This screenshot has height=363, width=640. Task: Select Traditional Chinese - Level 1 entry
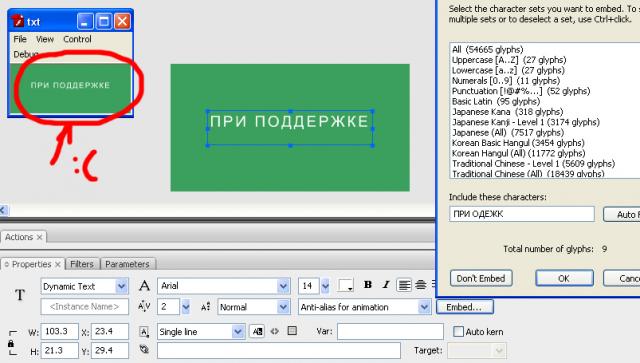pyautogui.click(x=533, y=164)
